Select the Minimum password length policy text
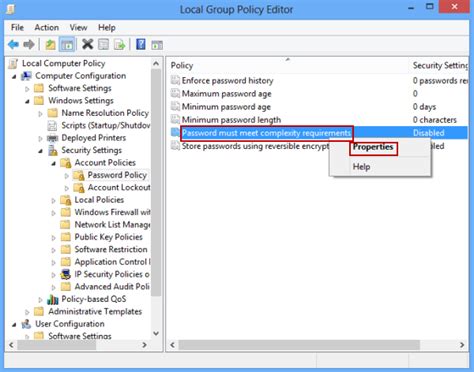 pos(231,120)
